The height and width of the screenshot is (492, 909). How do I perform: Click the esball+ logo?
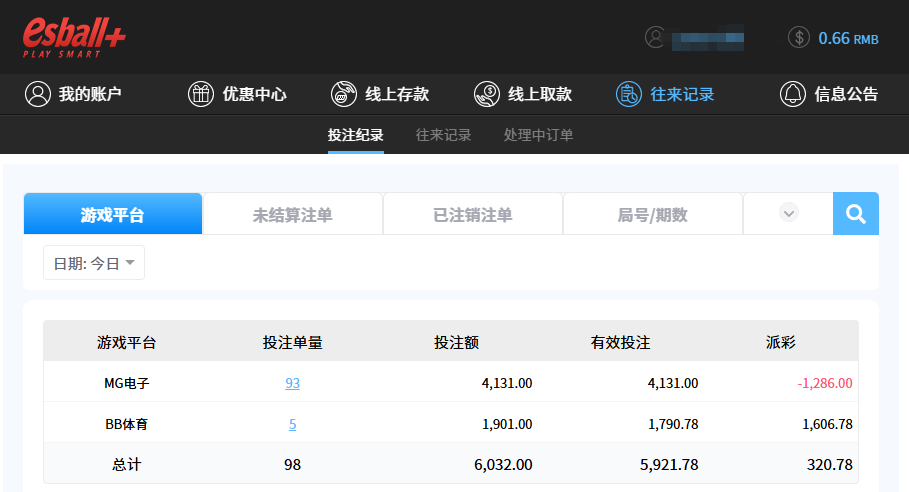74,36
